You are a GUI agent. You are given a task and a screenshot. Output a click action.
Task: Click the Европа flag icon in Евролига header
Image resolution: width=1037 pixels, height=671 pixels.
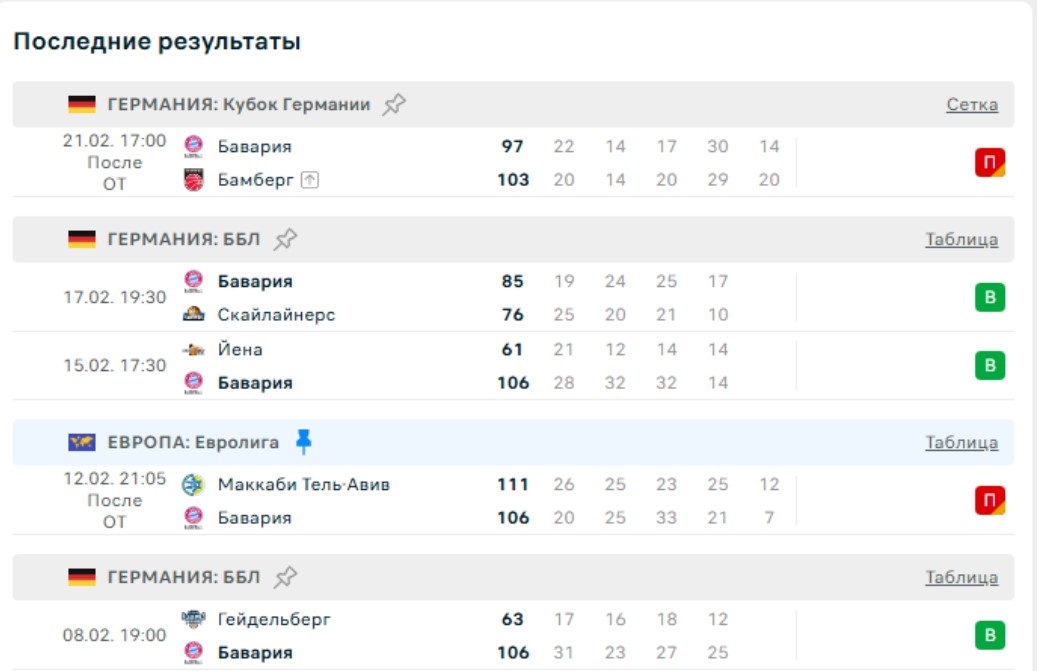point(82,442)
